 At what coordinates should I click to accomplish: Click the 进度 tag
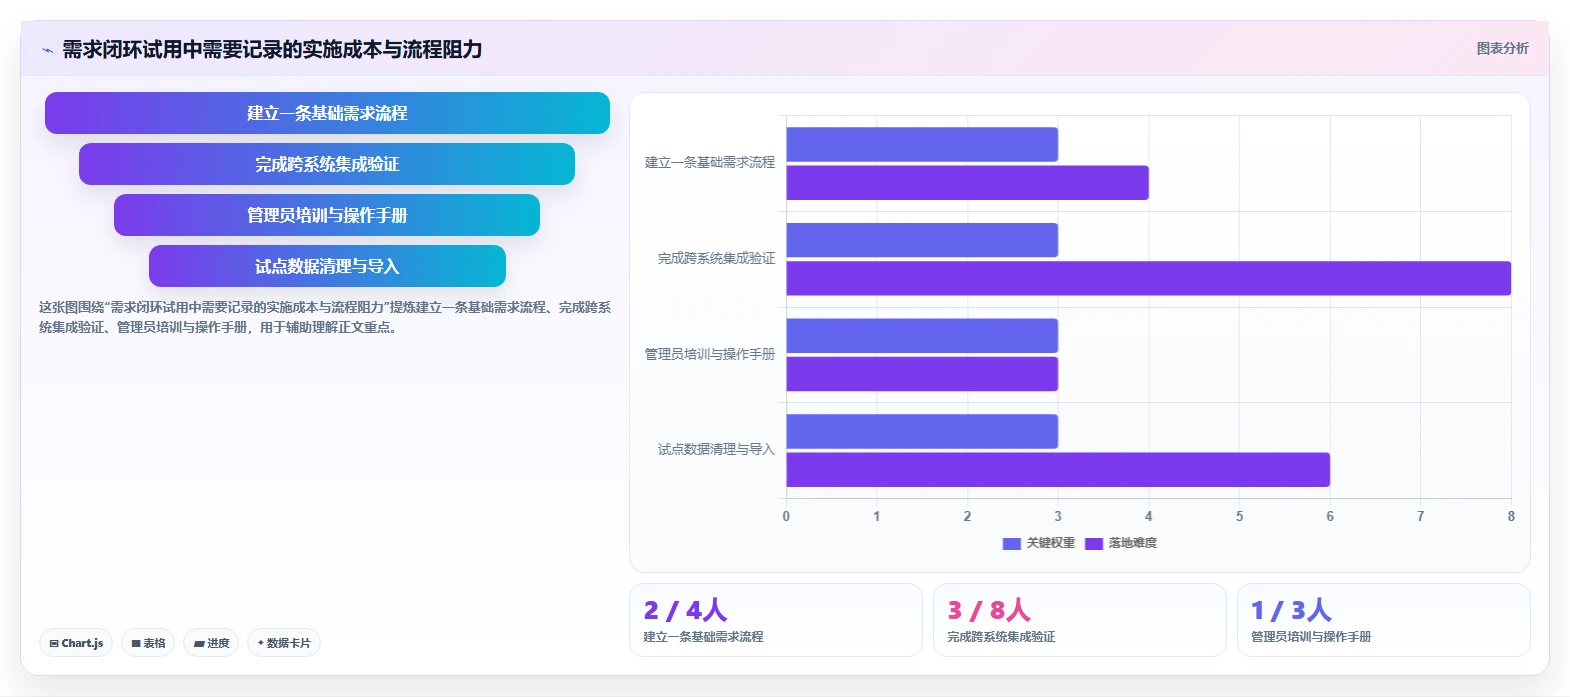point(211,643)
